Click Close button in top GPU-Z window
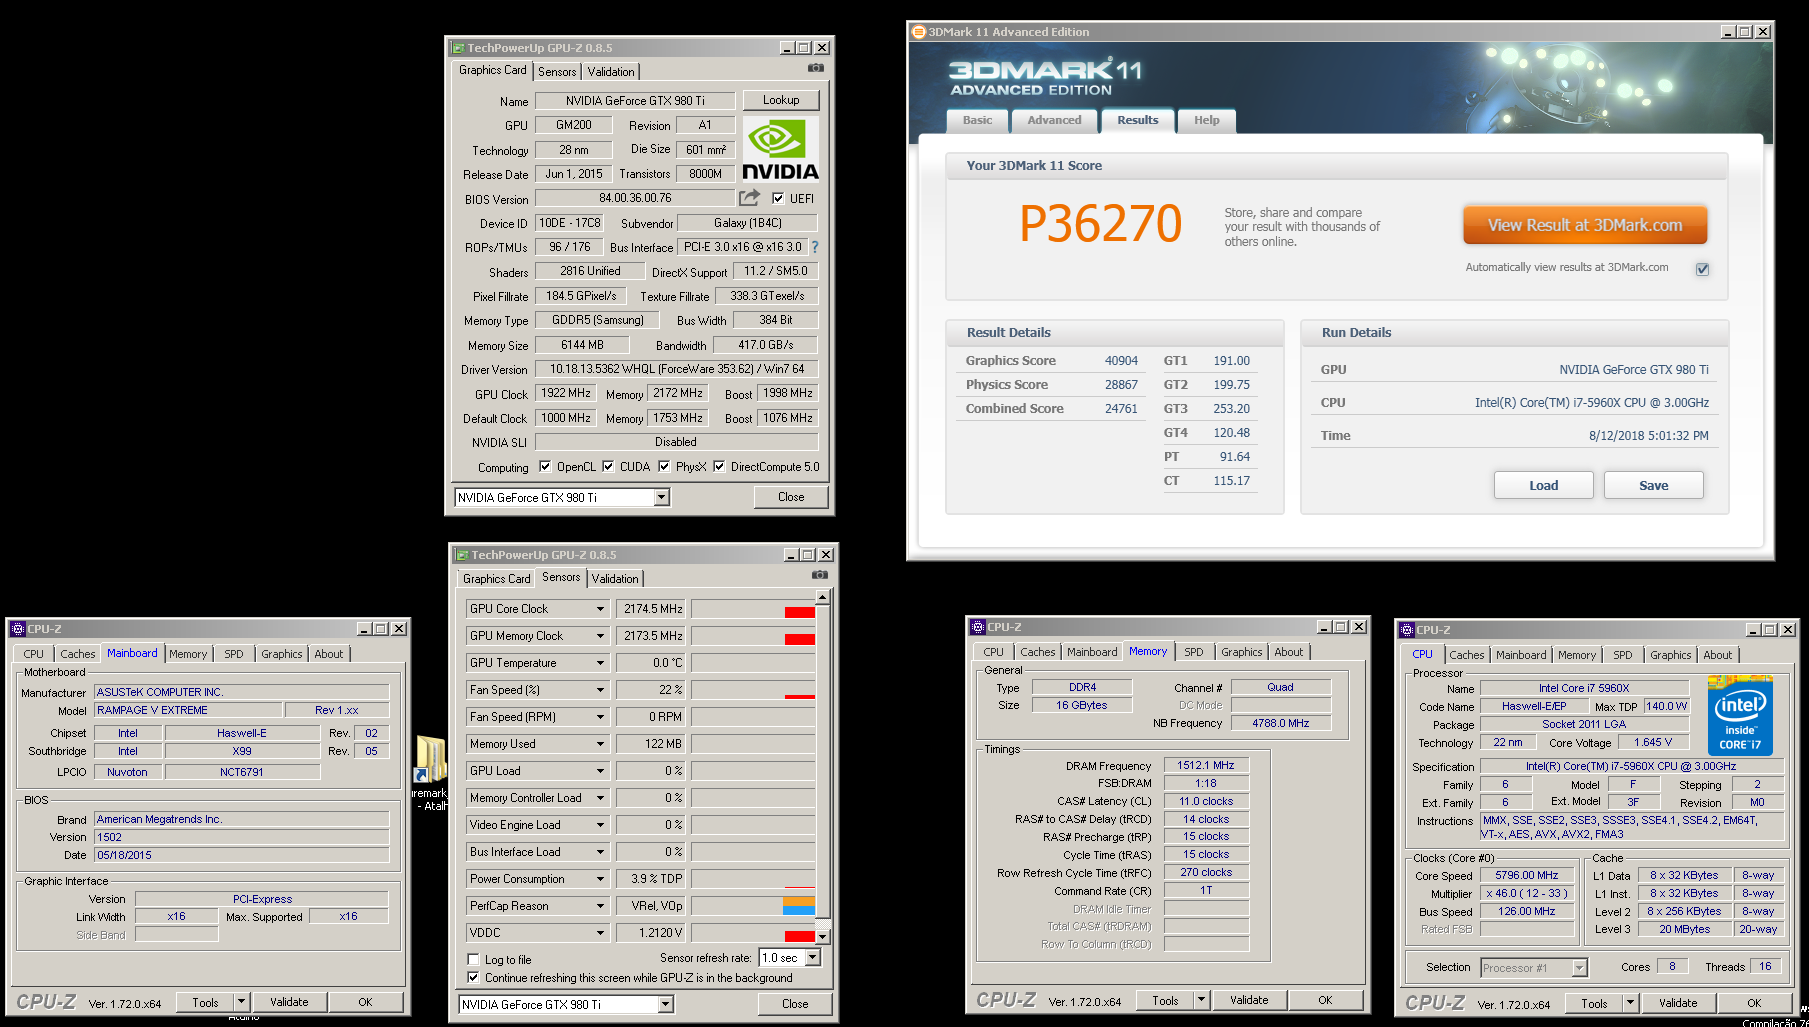The image size is (1809, 1027). [x=791, y=497]
